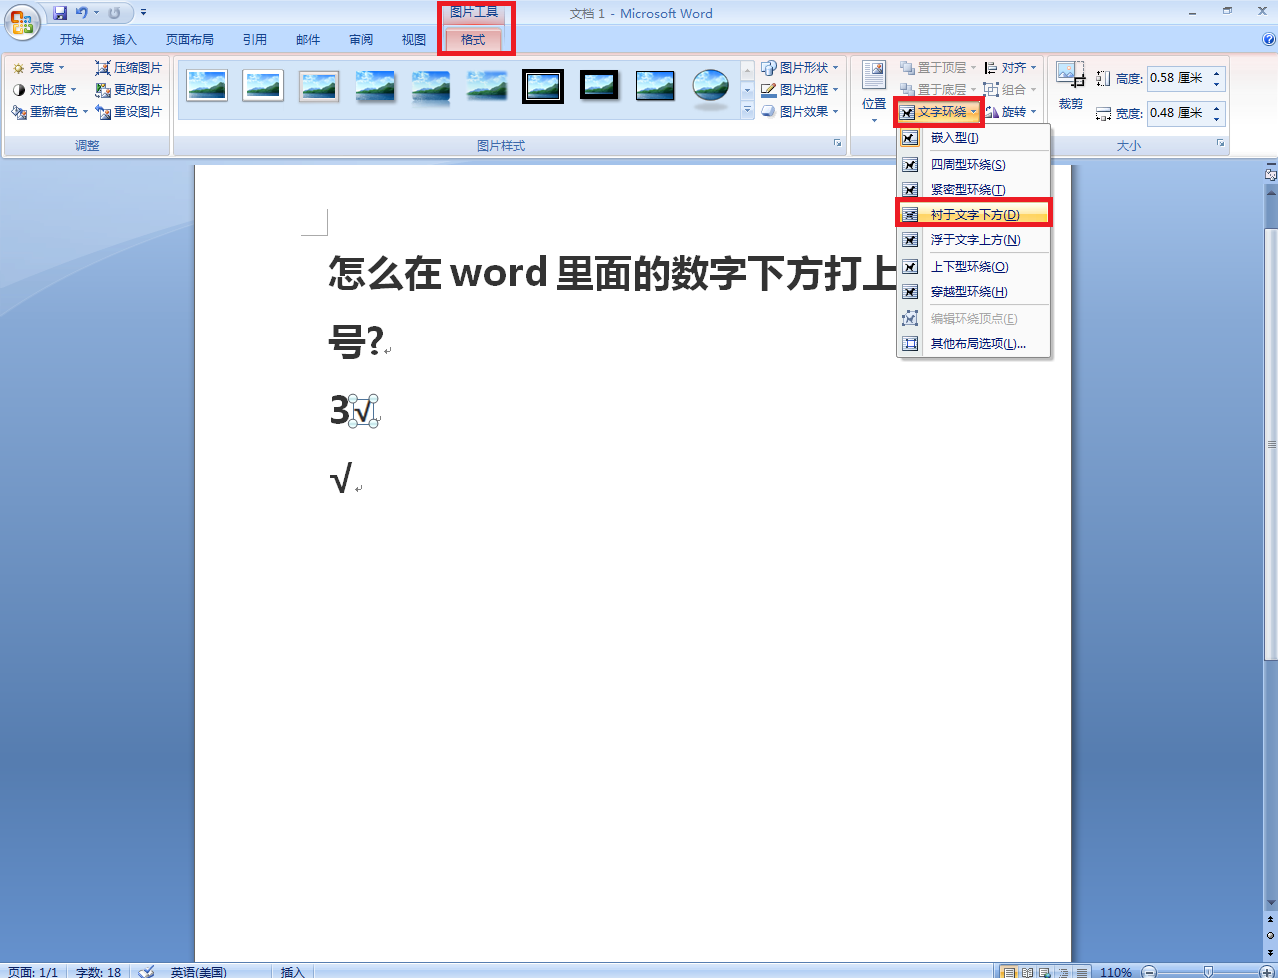The image size is (1278, 978).
Task: Apply the first picture style thumbnail
Action: [207, 85]
